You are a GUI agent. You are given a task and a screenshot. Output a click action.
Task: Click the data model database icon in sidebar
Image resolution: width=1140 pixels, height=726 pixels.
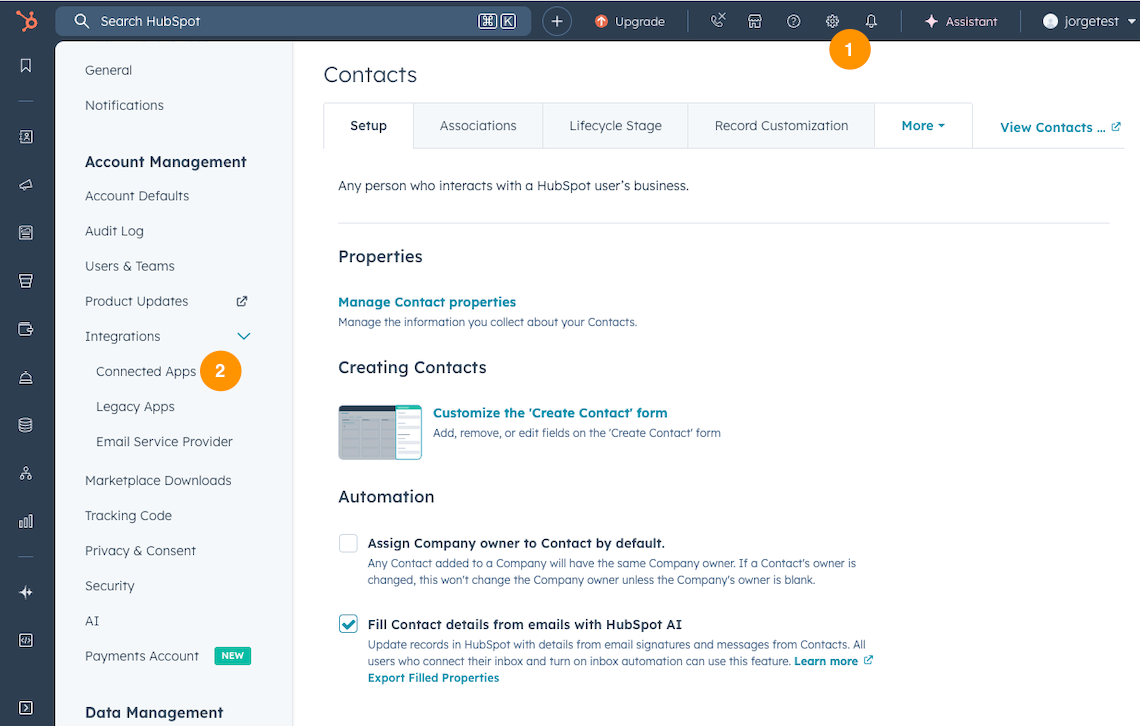tap(26, 424)
